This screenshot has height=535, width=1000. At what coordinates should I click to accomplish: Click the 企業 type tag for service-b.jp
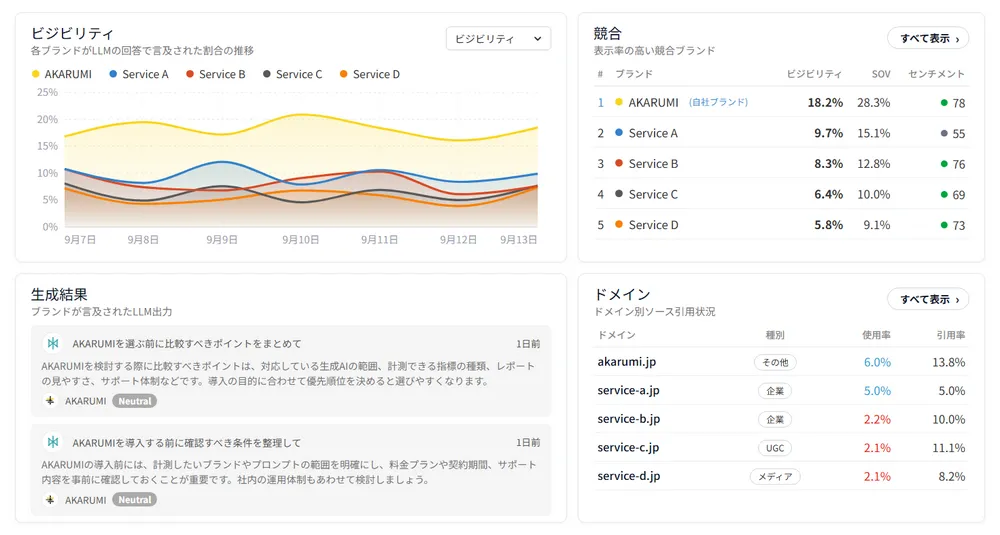775,420
